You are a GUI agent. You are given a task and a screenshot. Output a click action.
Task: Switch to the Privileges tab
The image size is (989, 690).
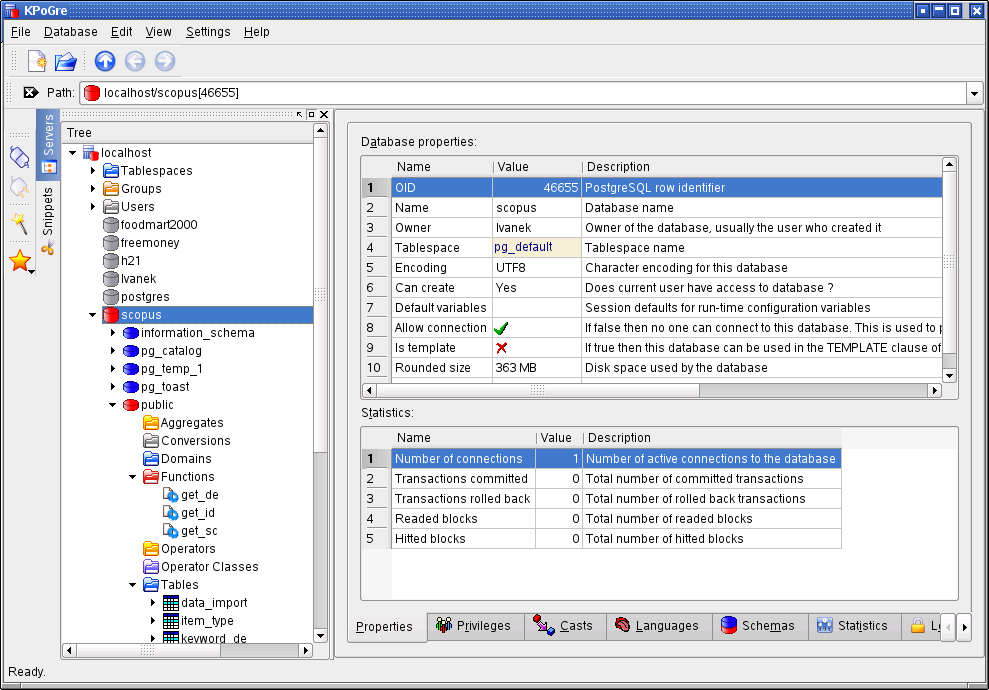pyautogui.click(x=475, y=626)
